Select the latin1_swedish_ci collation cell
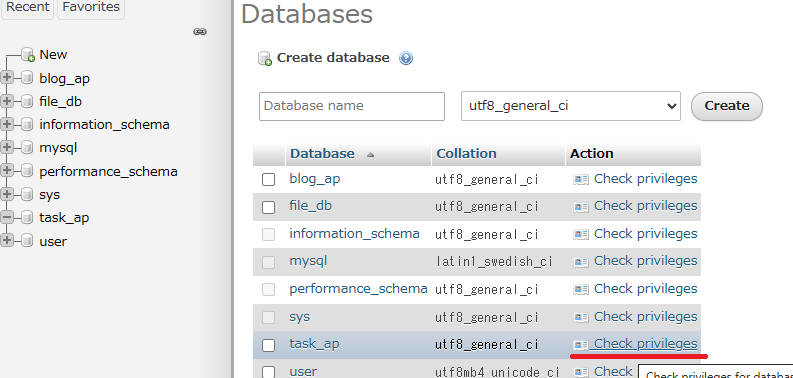 point(494,262)
